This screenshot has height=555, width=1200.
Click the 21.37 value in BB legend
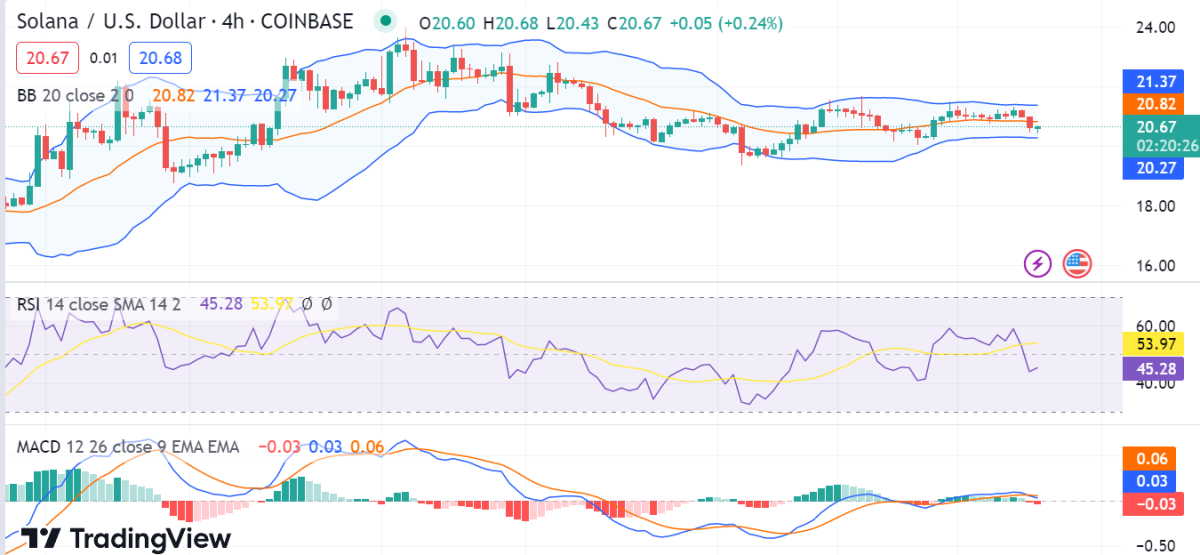(225, 95)
